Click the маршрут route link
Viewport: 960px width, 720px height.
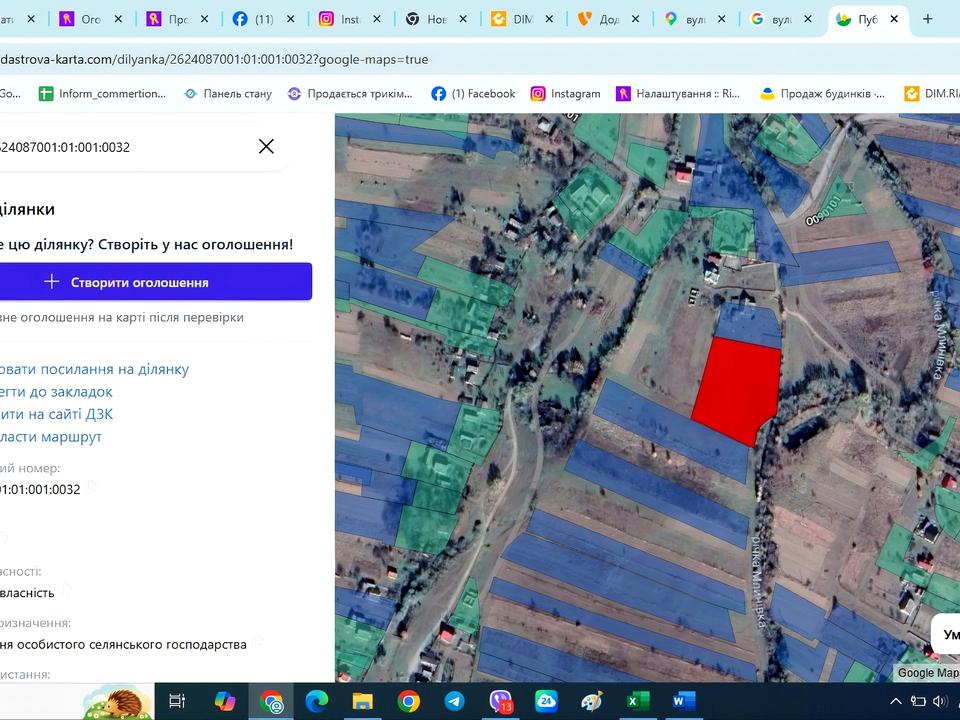click(51, 437)
